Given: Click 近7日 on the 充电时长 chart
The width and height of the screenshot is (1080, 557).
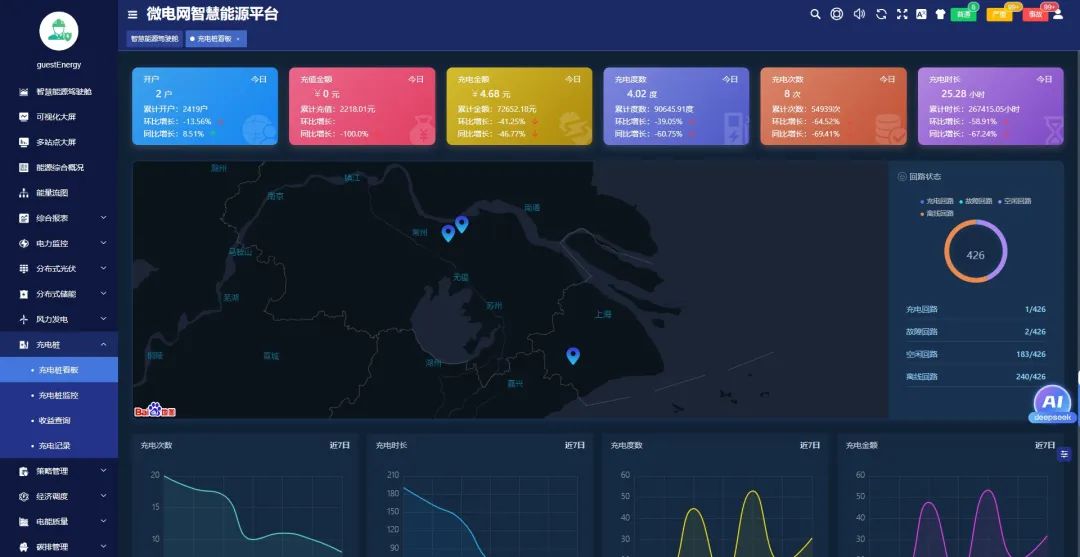Looking at the screenshot, I should (575, 445).
